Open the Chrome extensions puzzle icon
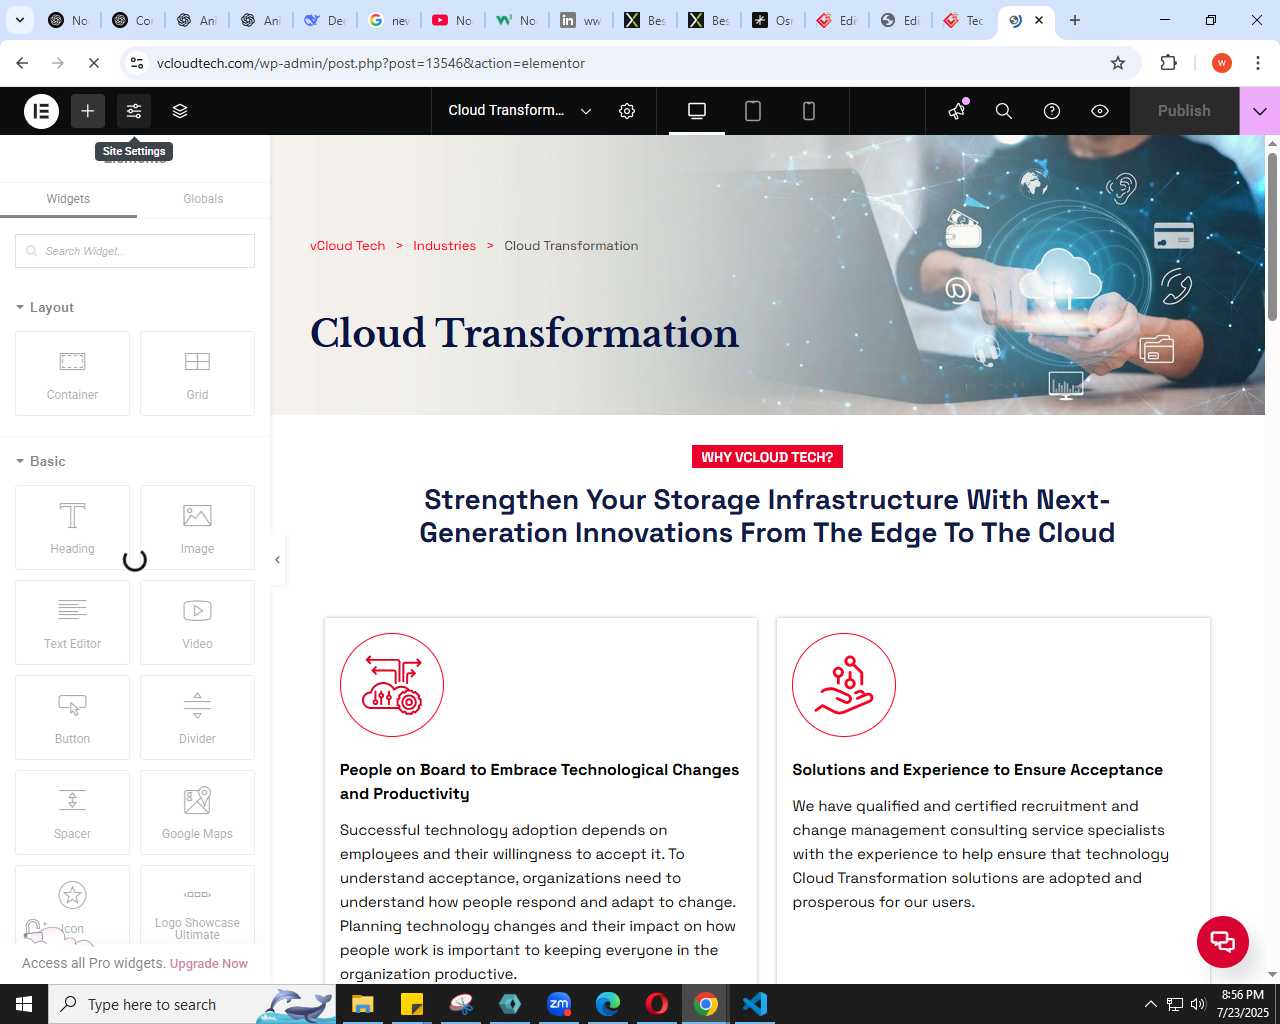The width and height of the screenshot is (1280, 1024). (1168, 63)
